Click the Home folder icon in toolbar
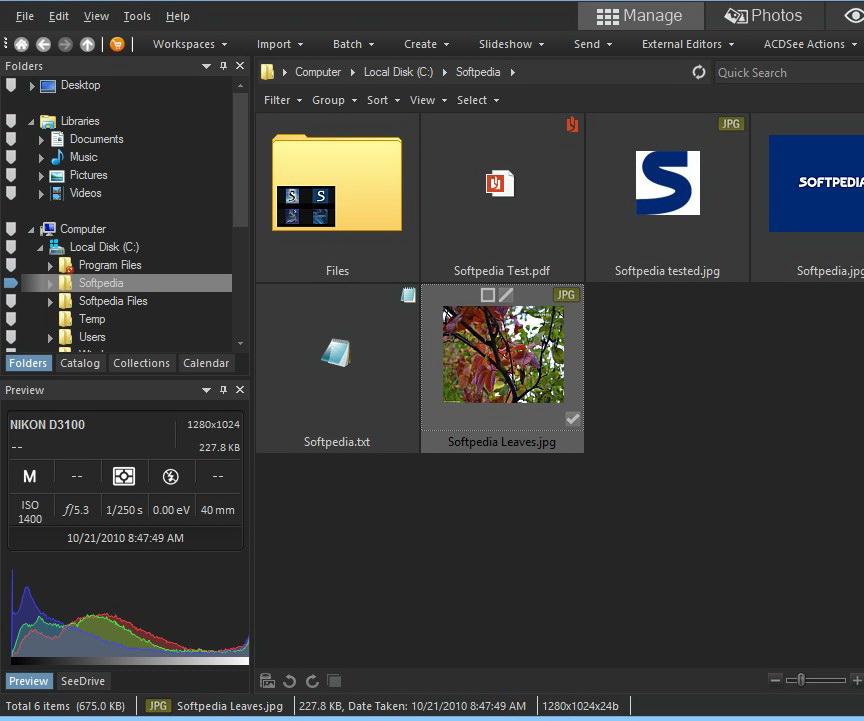 [x=21, y=44]
